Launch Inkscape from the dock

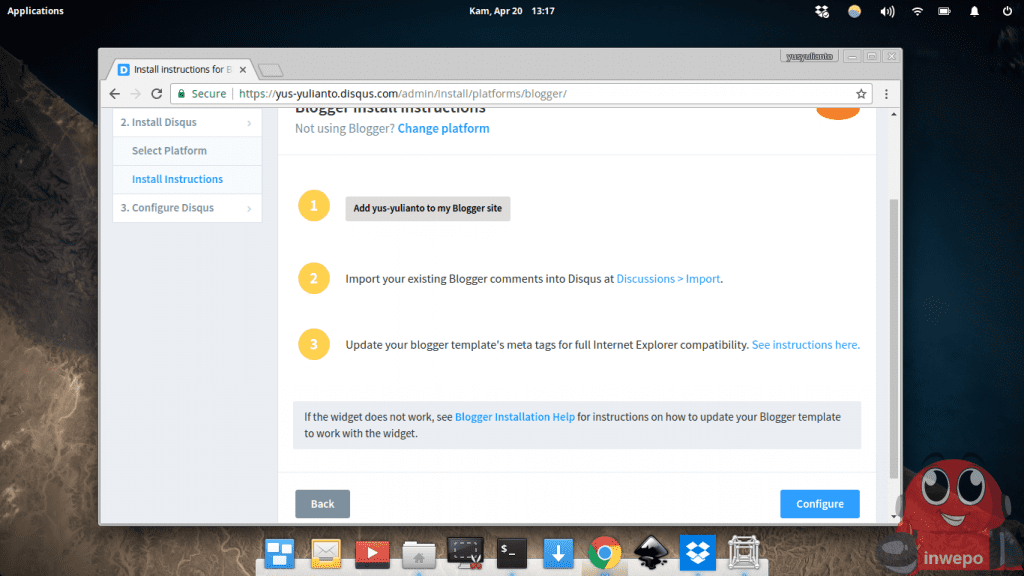click(x=651, y=552)
